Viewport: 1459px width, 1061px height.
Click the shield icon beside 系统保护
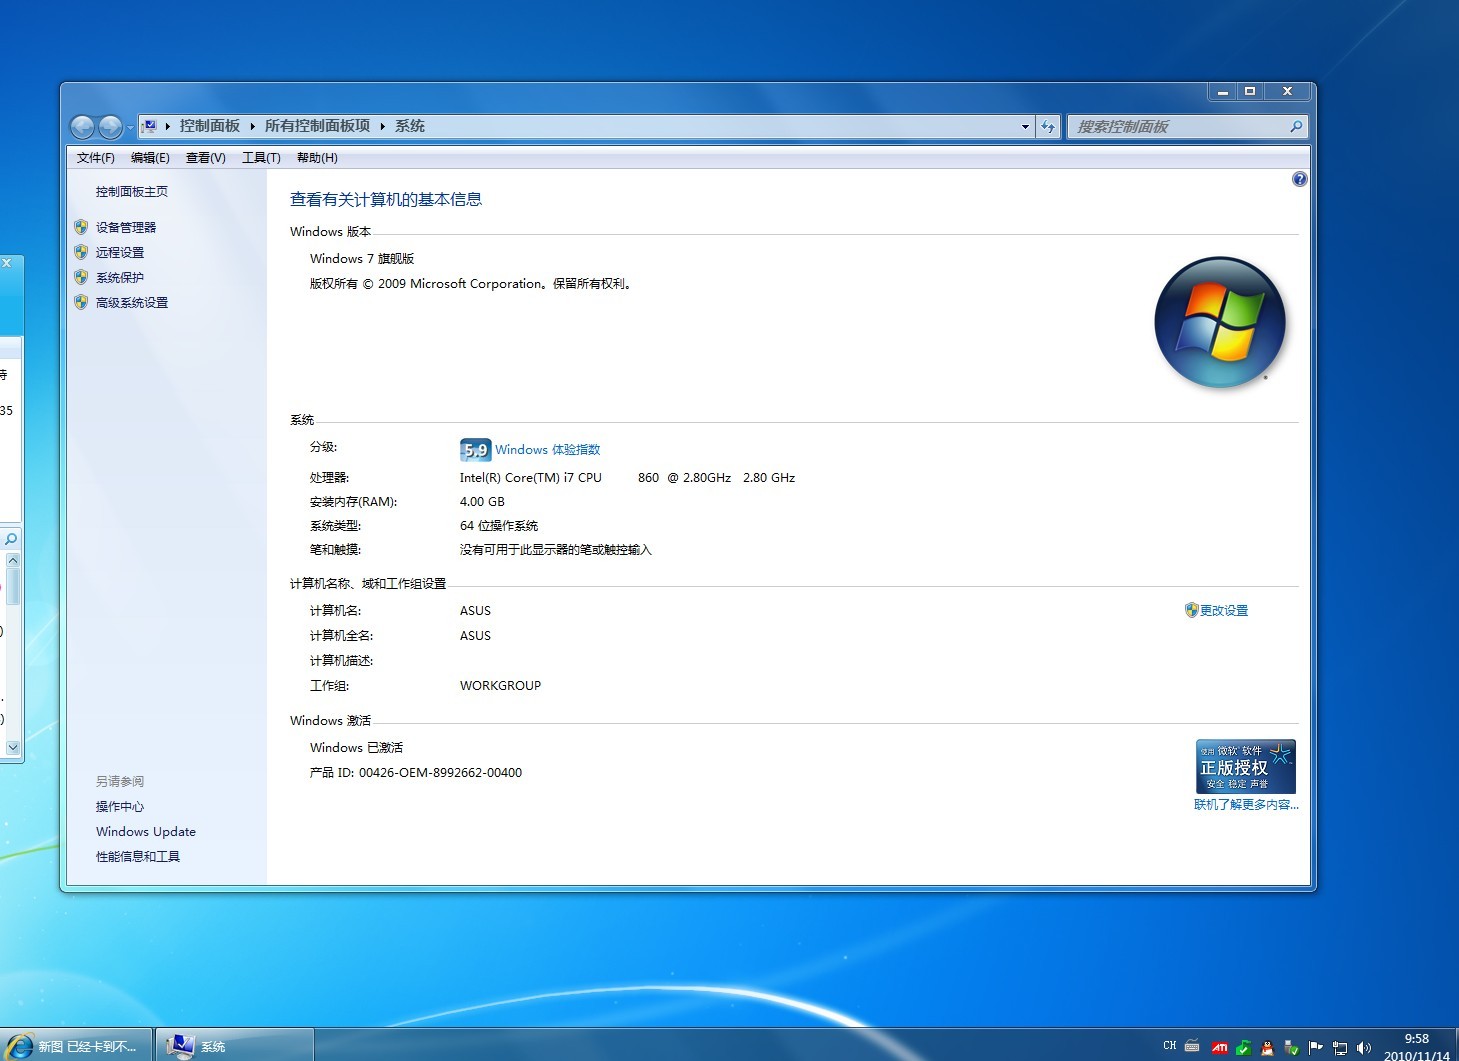click(81, 277)
